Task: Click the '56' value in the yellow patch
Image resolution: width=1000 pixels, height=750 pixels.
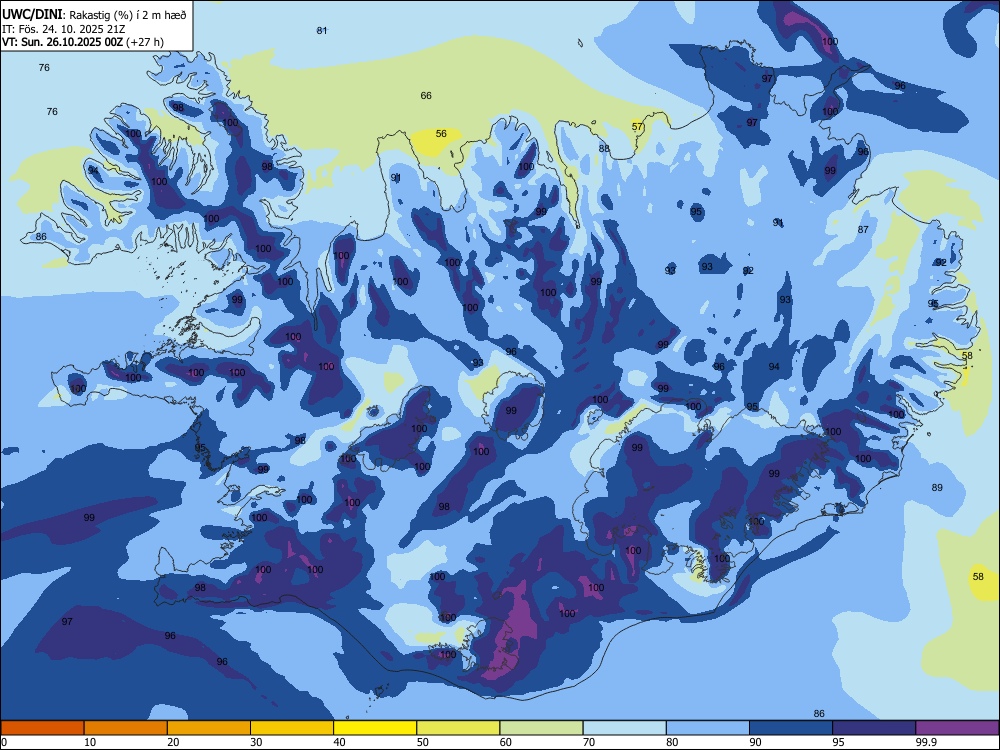Action: pos(441,134)
